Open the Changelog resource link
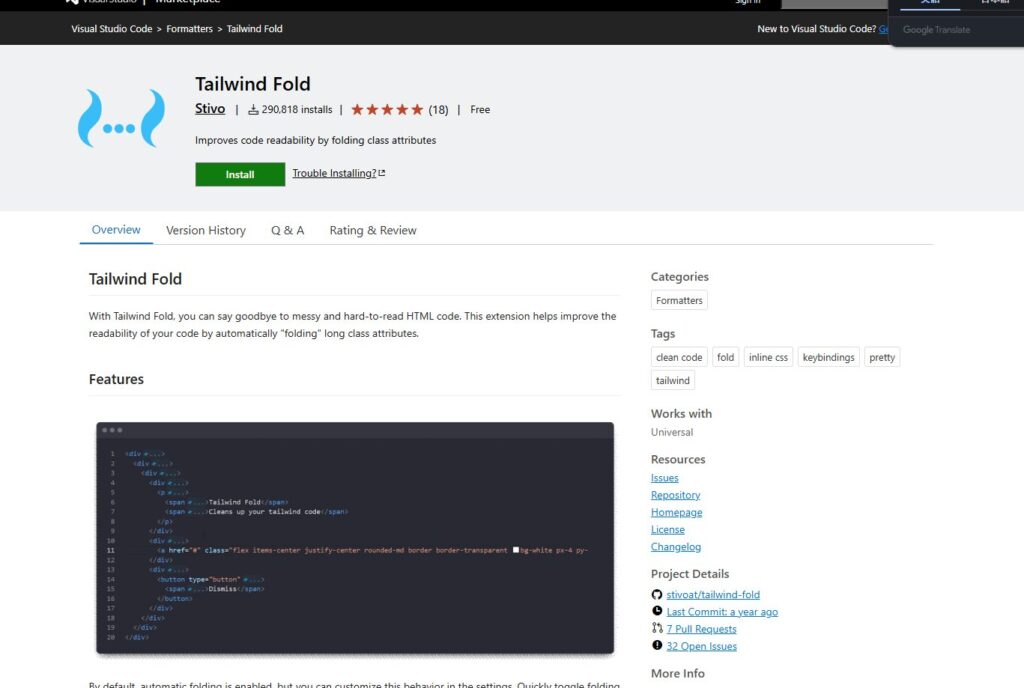 click(x=676, y=547)
